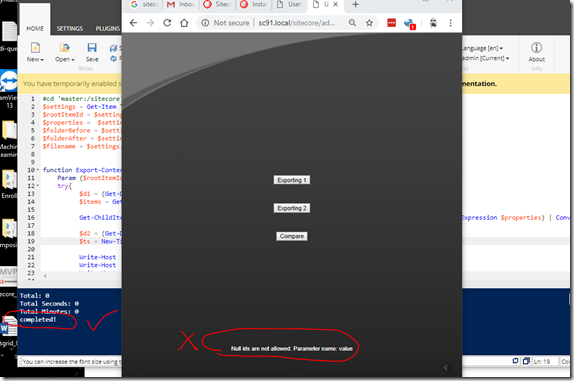Click the browser back arrow
Image resolution: width=574 pixels, height=381 pixels.
coord(134,23)
